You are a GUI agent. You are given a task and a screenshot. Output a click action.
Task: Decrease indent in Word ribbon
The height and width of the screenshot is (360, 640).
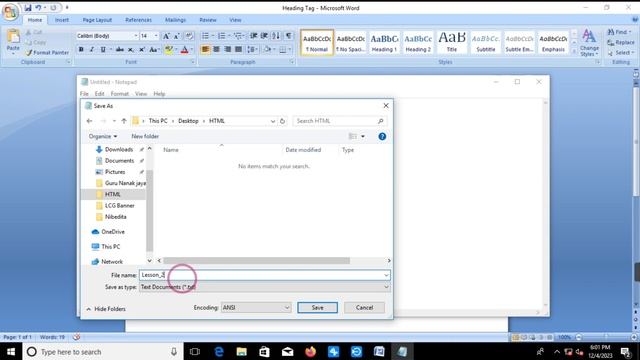(253, 36)
